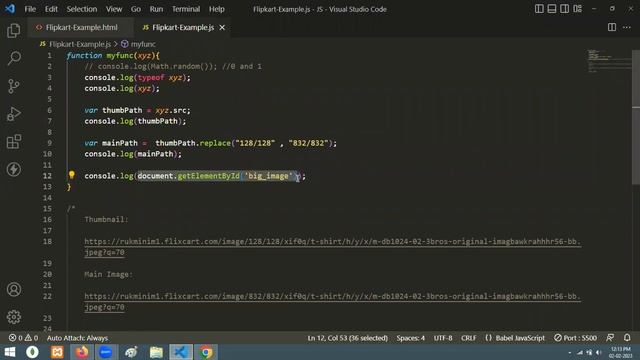This screenshot has width=640, height=360.
Task: Open the Accounts menu icon
Action: [13, 289]
